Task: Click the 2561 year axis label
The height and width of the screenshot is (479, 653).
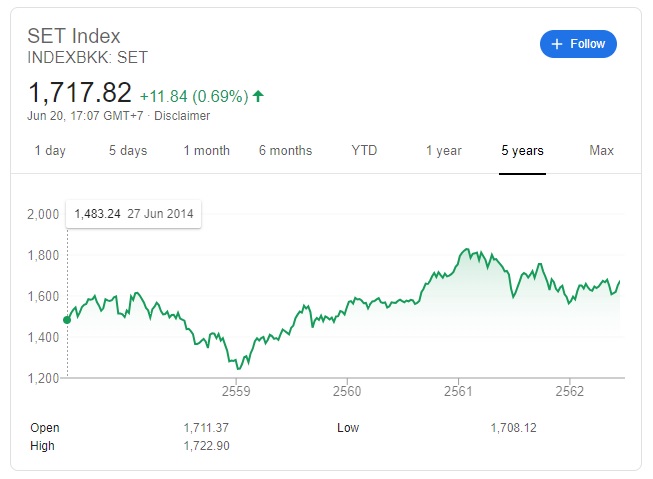Action: click(458, 390)
